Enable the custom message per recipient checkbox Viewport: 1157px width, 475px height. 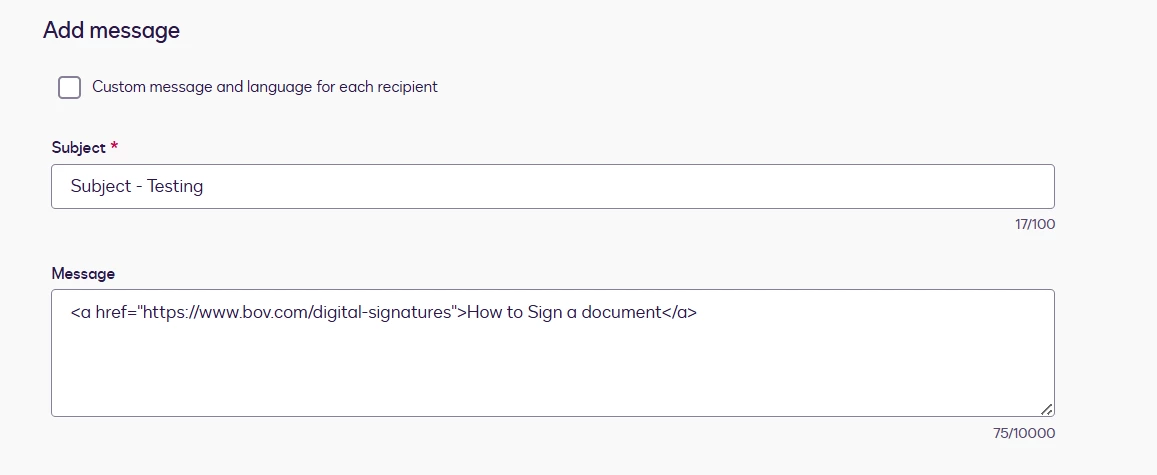click(x=69, y=87)
